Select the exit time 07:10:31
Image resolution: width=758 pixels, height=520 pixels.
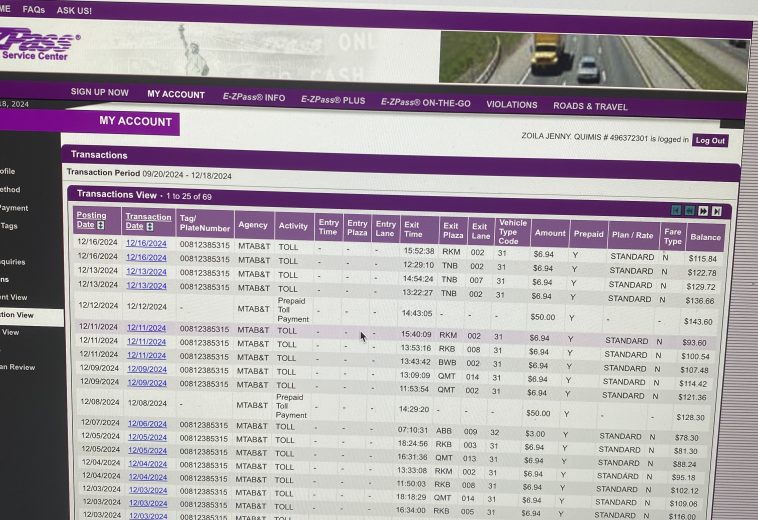coord(413,430)
